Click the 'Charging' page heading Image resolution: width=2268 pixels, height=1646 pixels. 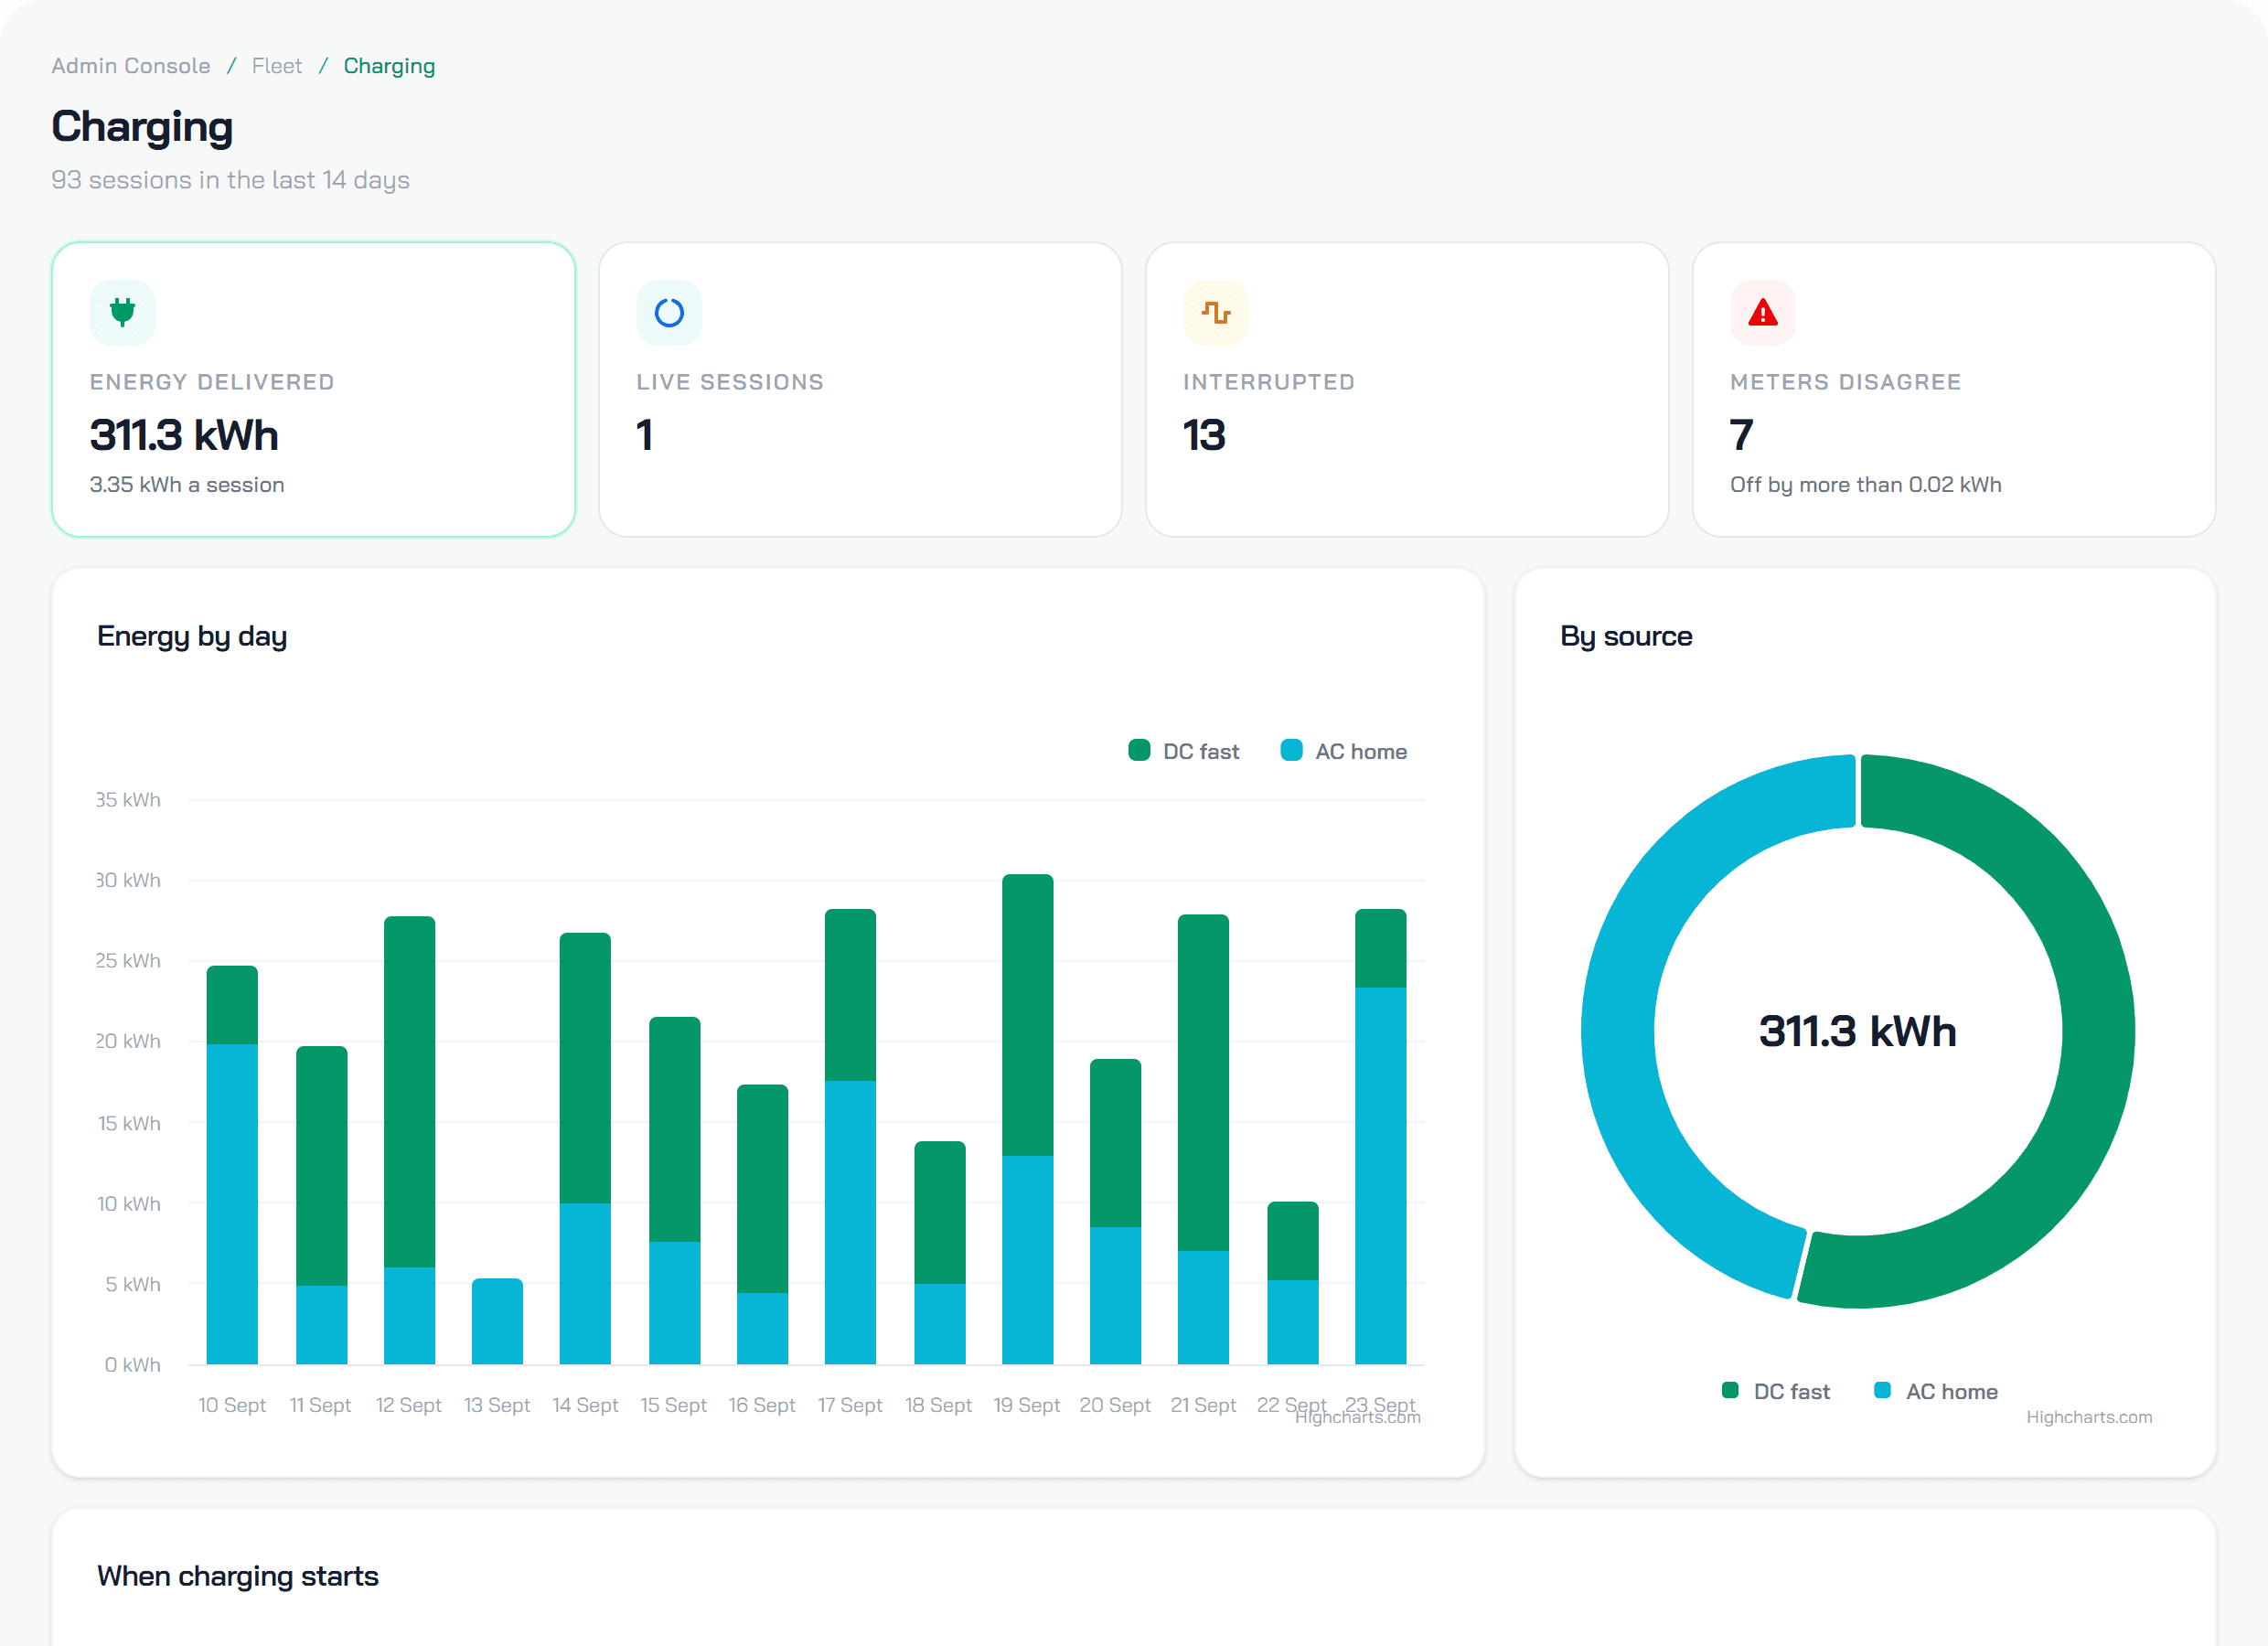click(142, 127)
